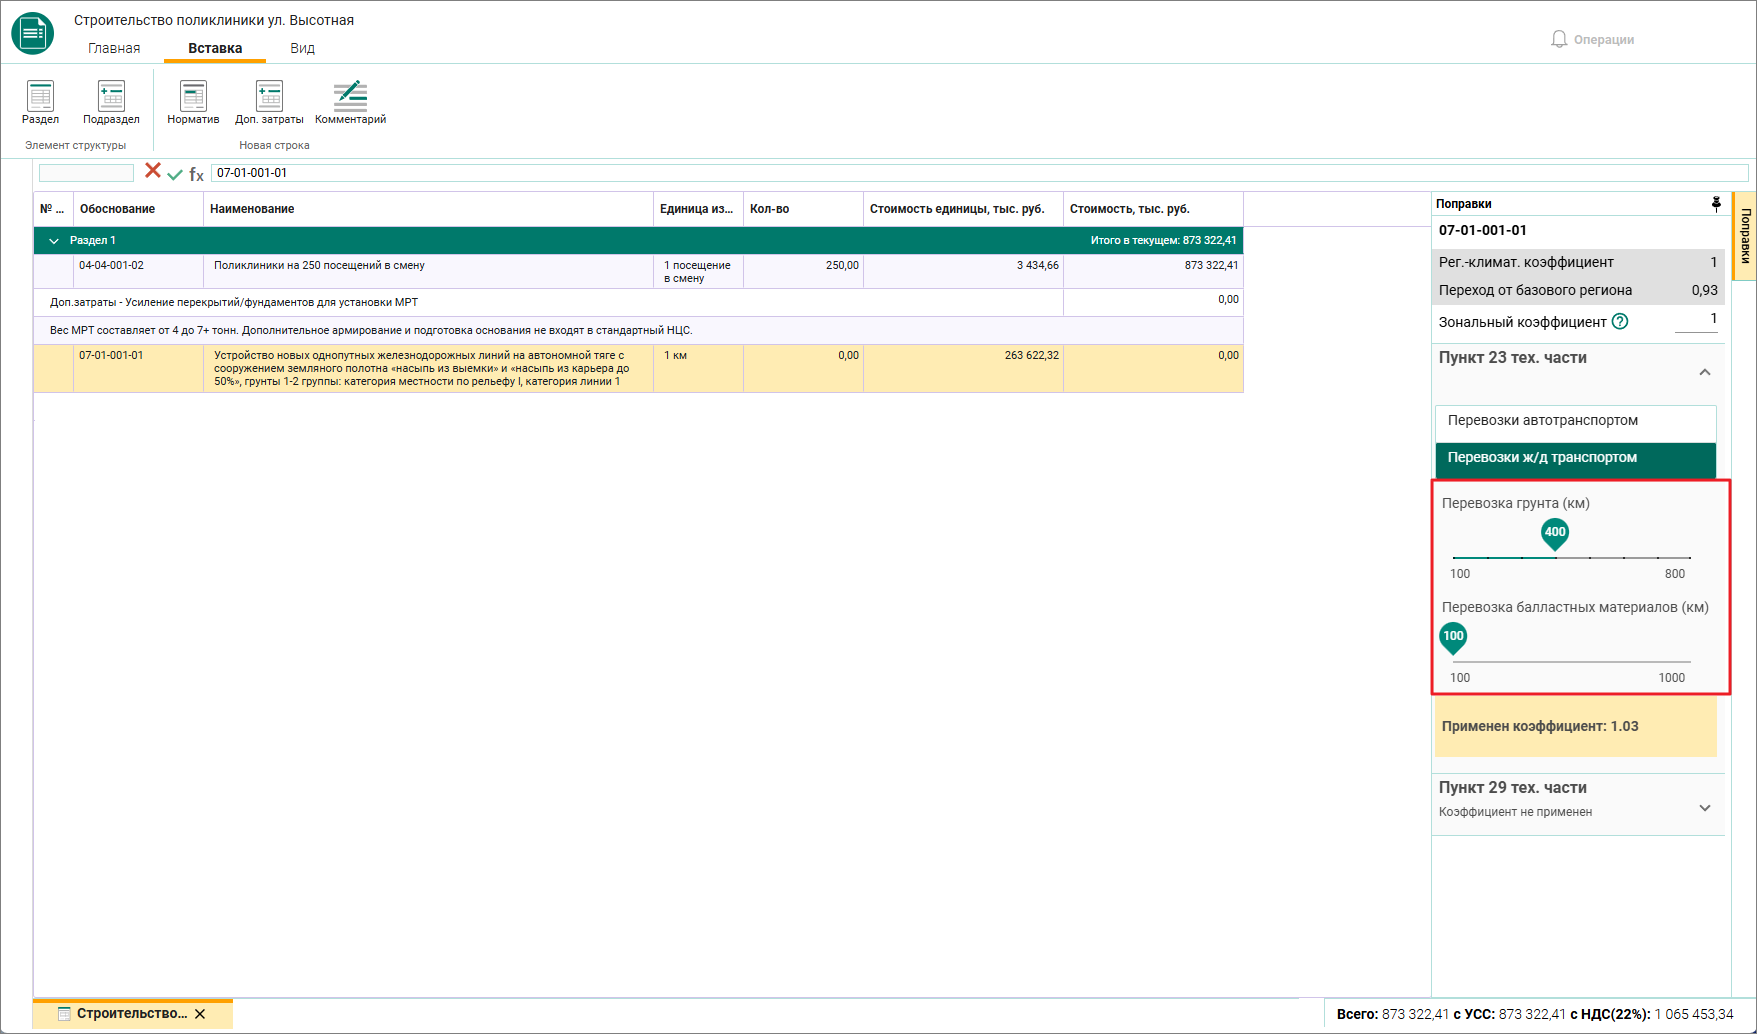The image size is (1757, 1034).
Task: Add a Комментарий row
Action: point(350,103)
